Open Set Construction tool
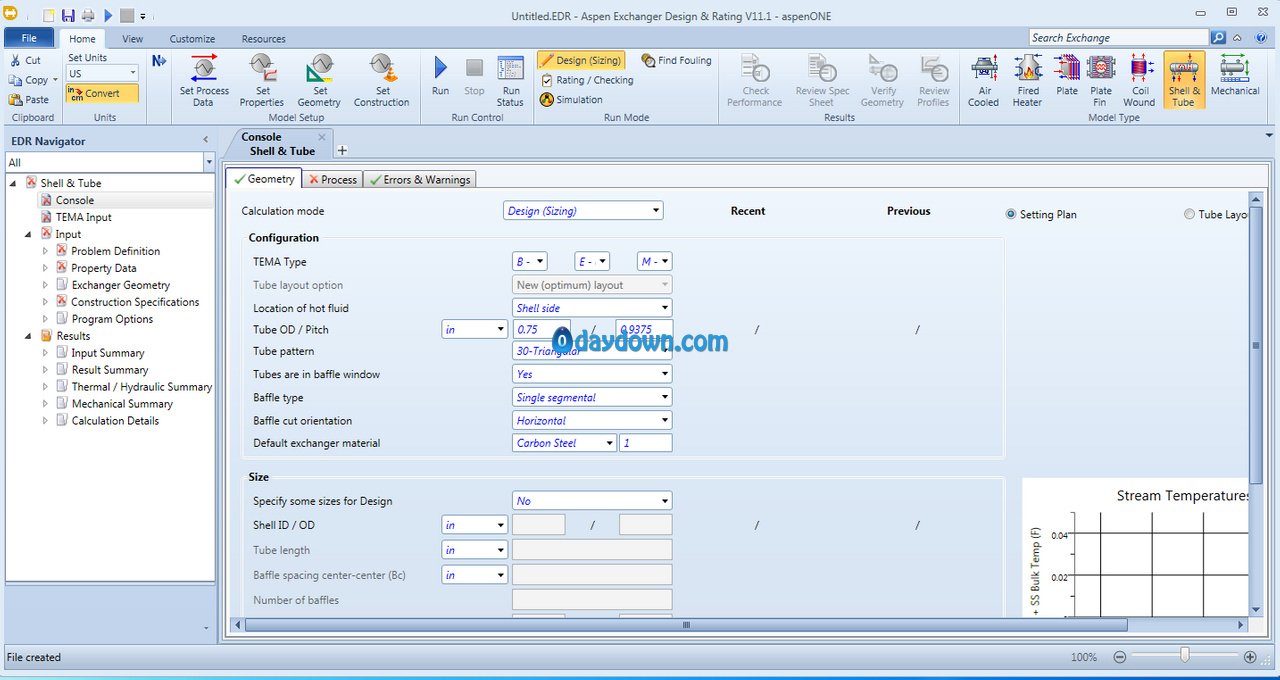The width and height of the screenshot is (1280, 680). click(381, 80)
